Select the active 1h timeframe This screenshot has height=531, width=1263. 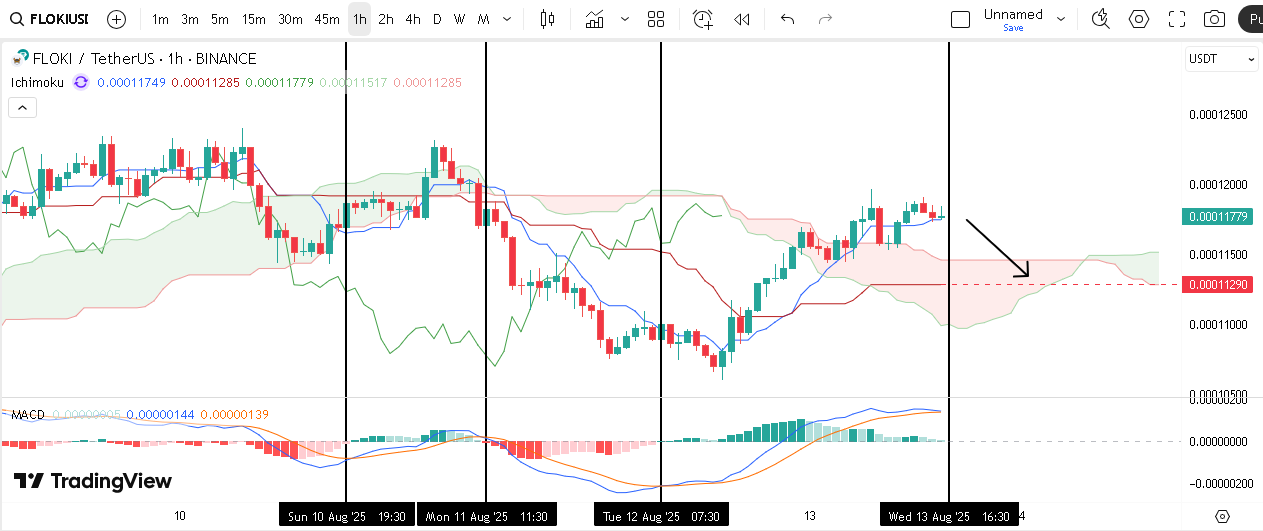coord(360,19)
